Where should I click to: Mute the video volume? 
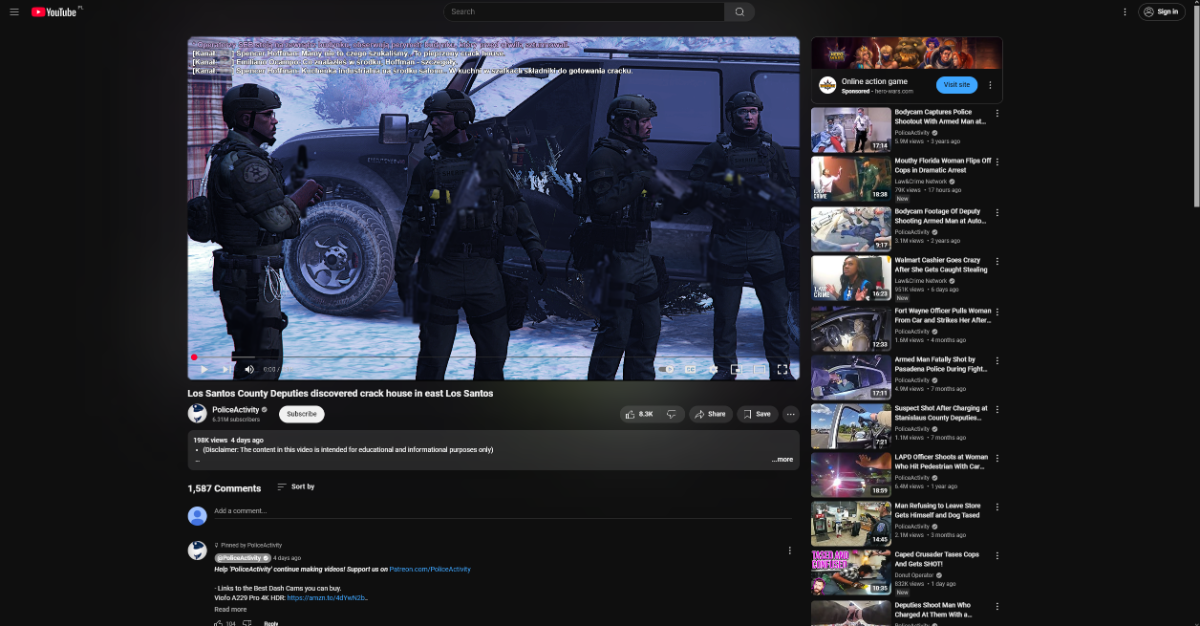click(249, 369)
